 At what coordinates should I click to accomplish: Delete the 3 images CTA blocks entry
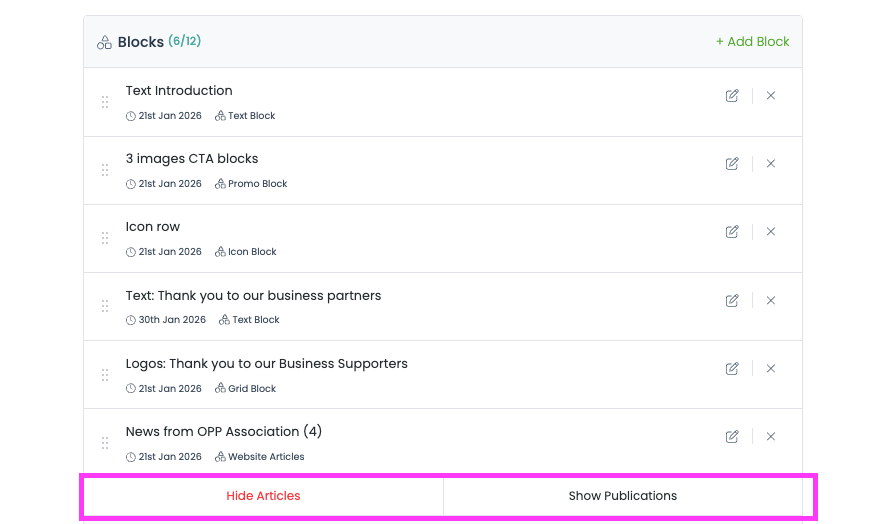771,164
